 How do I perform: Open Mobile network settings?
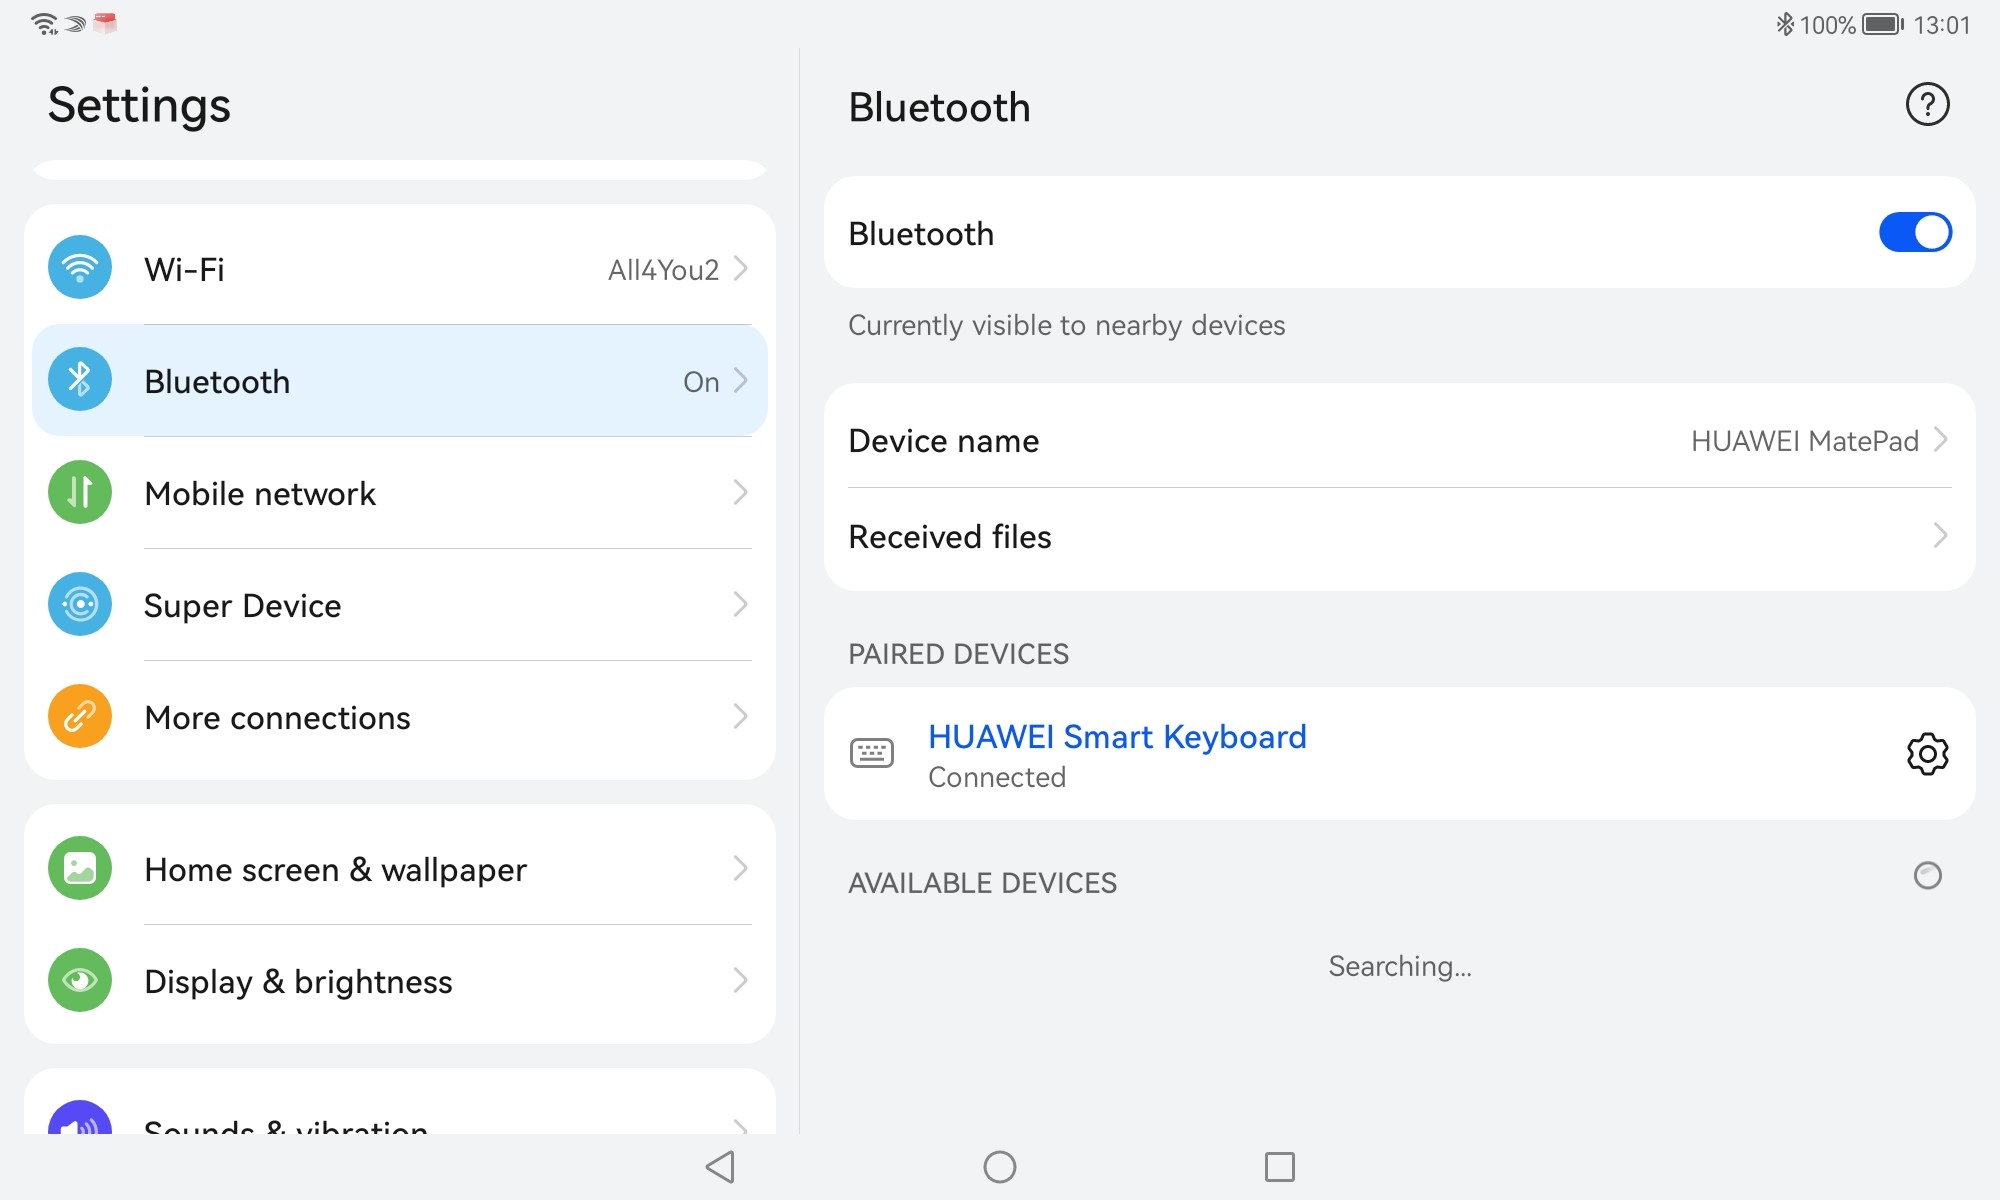[x=400, y=492]
